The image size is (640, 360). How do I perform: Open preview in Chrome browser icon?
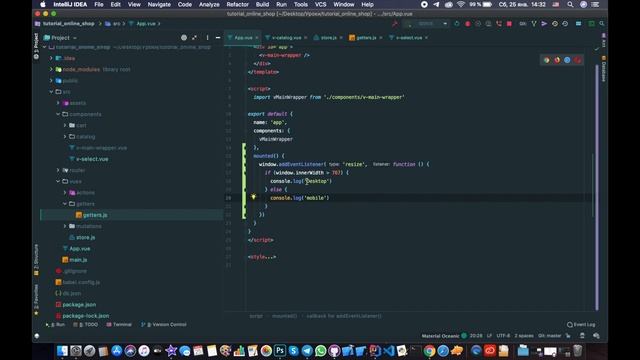pos(547,60)
